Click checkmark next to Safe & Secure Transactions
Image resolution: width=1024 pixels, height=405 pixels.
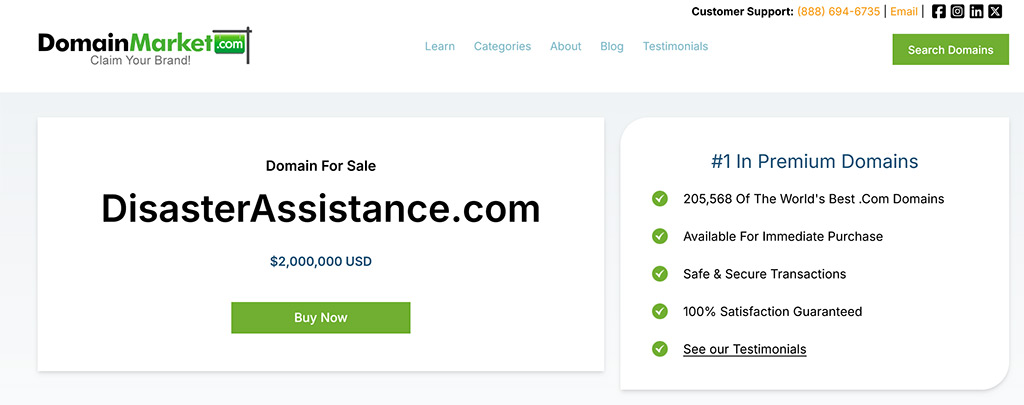[x=660, y=274]
